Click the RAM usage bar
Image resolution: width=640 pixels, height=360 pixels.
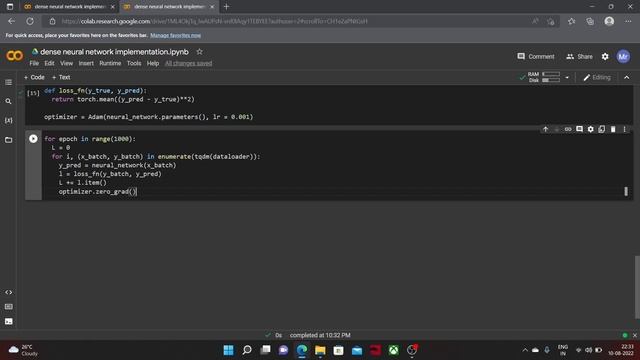click(x=551, y=74)
